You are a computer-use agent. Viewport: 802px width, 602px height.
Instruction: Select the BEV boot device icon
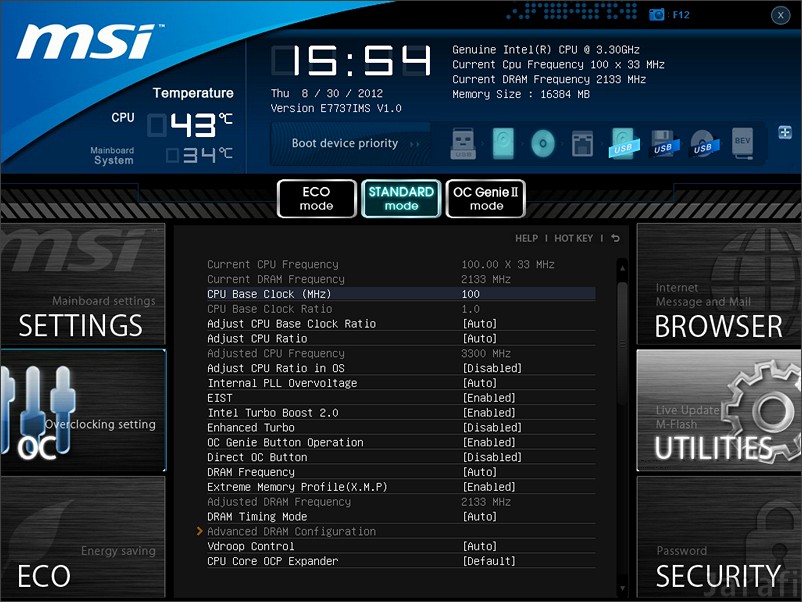[x=743, y=144]
